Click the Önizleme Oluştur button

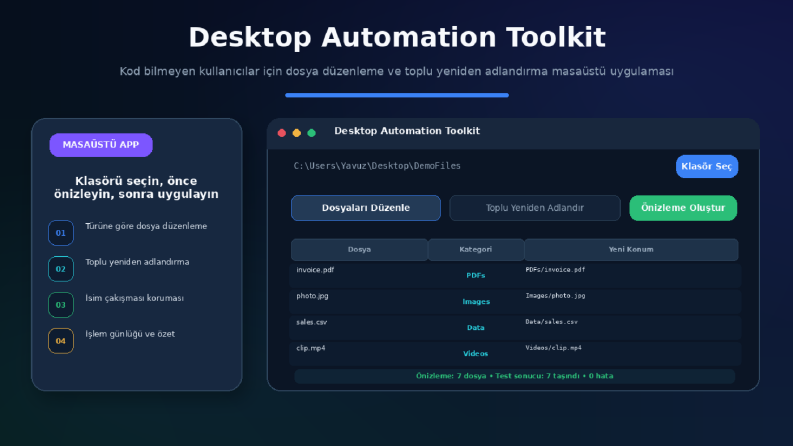tap(683, 208)
